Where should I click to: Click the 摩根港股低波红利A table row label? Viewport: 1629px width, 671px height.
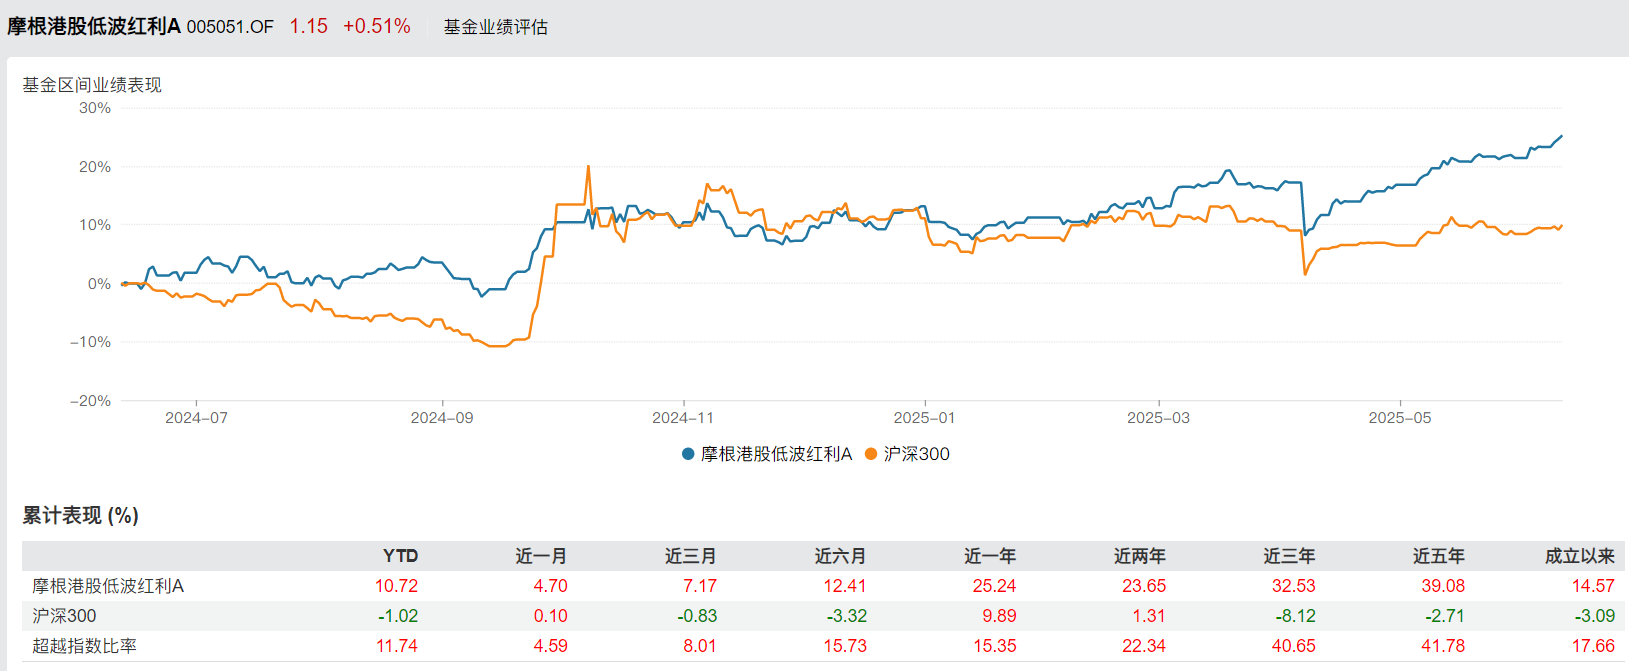[108, 586]
